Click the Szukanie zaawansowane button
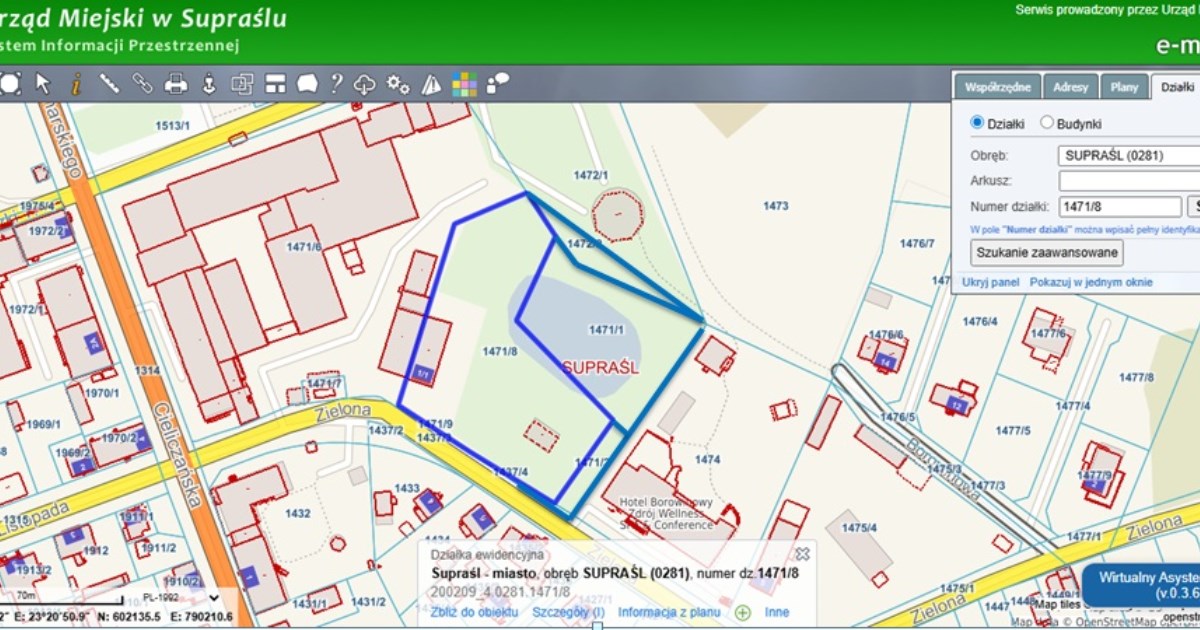 1046,252
